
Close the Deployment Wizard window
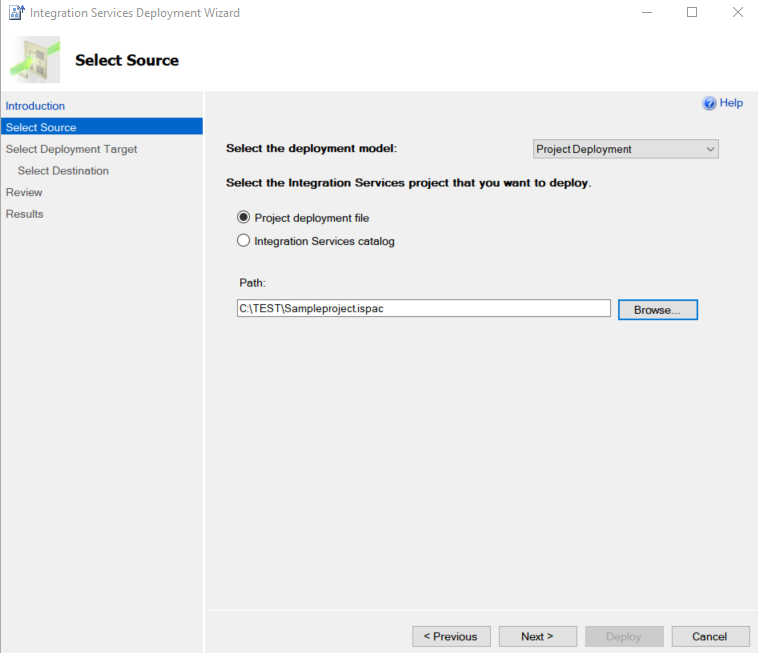(x=737, y=13)
